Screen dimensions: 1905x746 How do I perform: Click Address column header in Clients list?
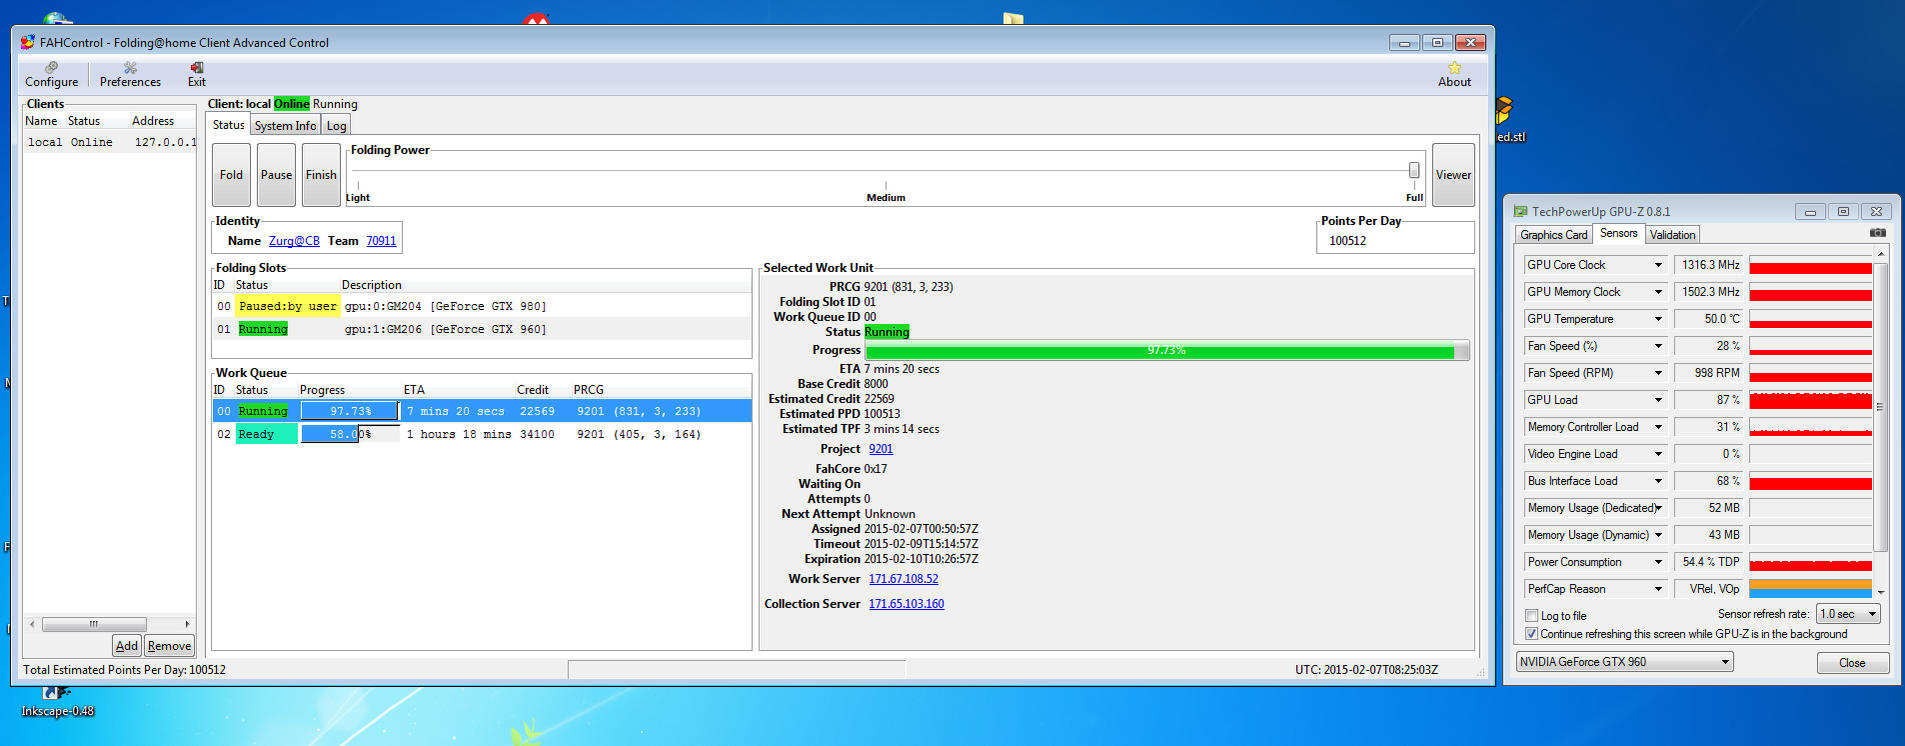click(x=153, y=121)
